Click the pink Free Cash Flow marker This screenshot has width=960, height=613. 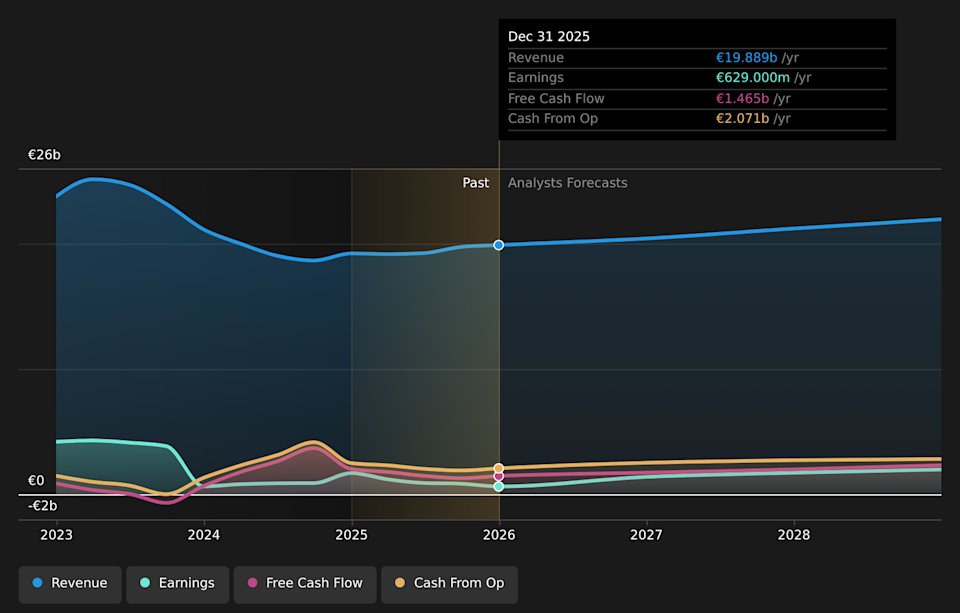(x=499, y=477)
